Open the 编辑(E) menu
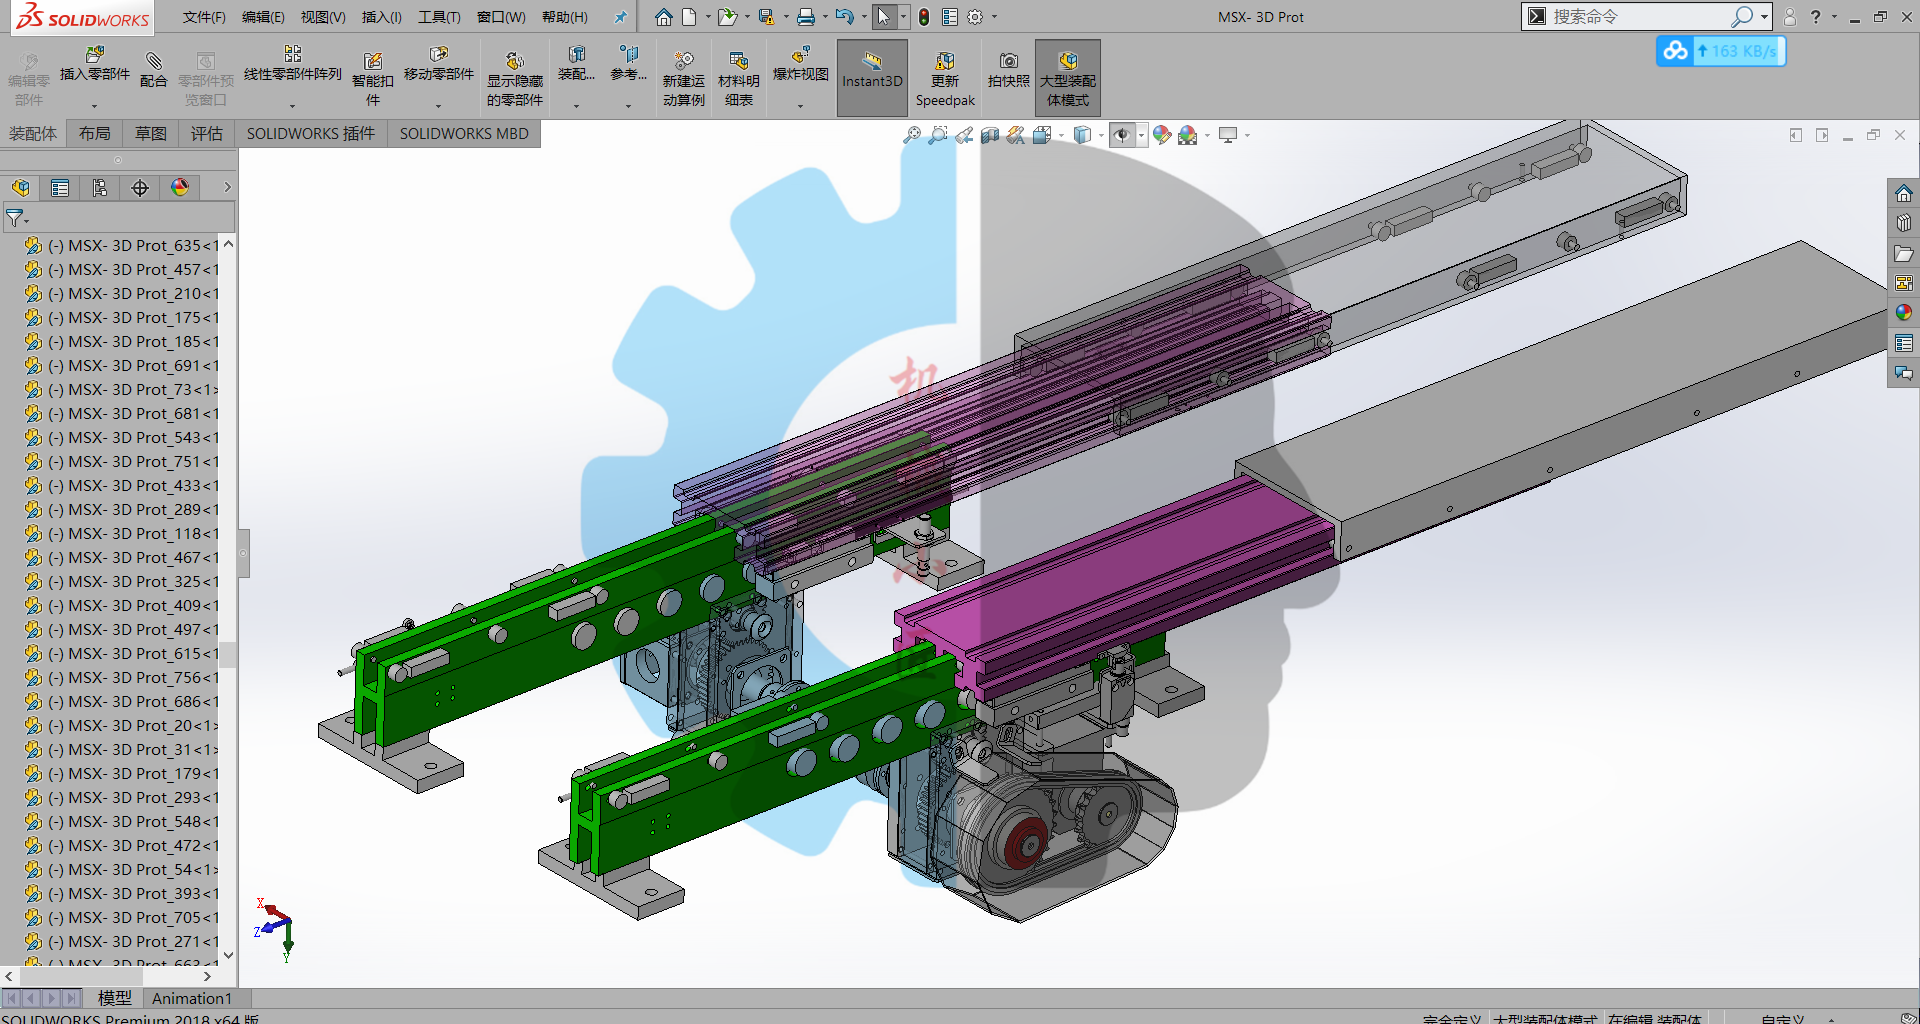The height and width of the screenshot is (1024, 1920). click(263, 17)
